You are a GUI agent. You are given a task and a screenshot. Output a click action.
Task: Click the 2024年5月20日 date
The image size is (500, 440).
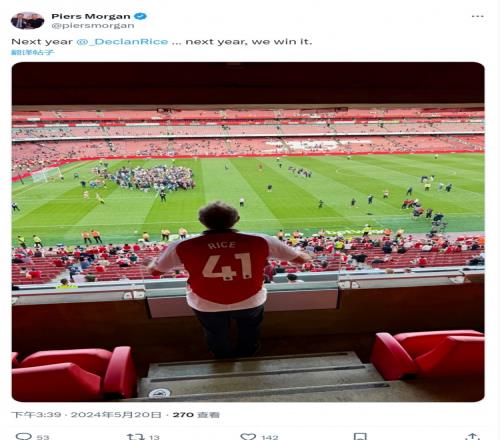116,415
